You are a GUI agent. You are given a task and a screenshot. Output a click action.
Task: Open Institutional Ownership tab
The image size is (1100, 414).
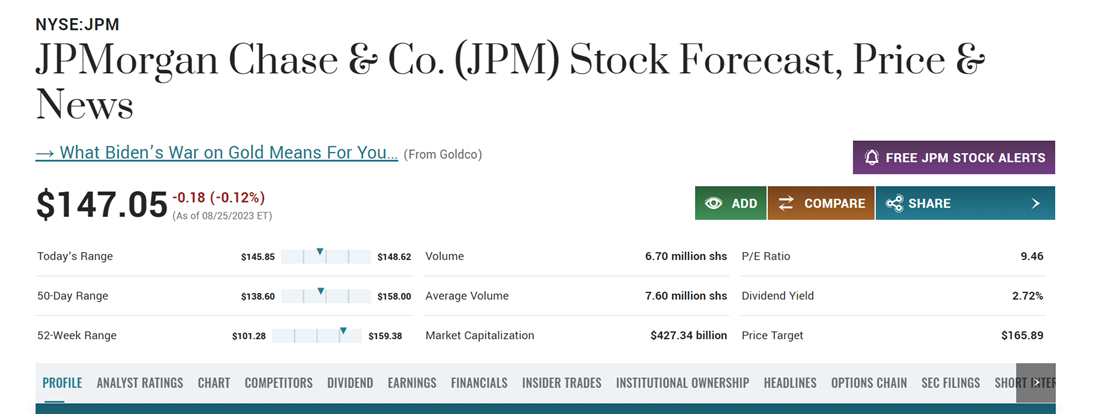[x=682, y=383]
